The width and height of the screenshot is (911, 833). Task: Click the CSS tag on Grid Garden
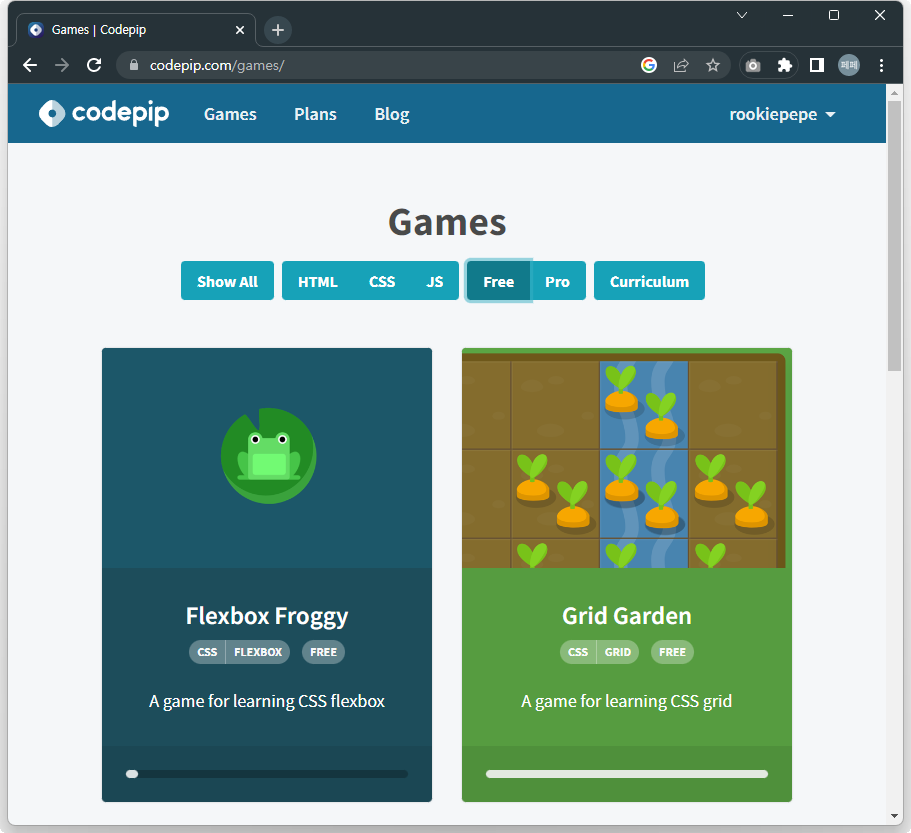click(578, 652)
